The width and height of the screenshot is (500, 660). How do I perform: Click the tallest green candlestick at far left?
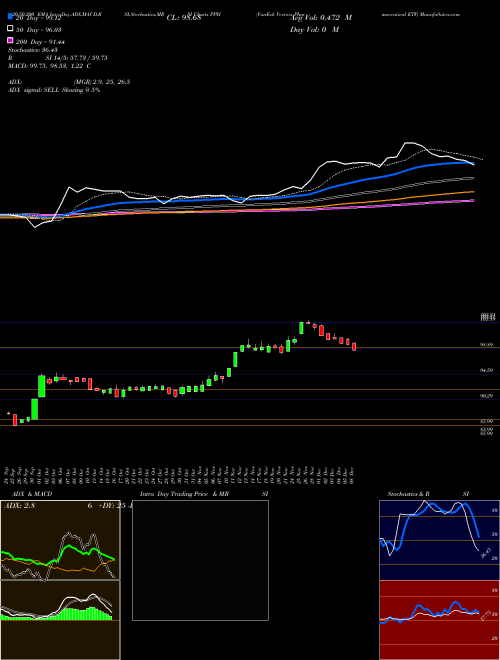tap(42, 386)
